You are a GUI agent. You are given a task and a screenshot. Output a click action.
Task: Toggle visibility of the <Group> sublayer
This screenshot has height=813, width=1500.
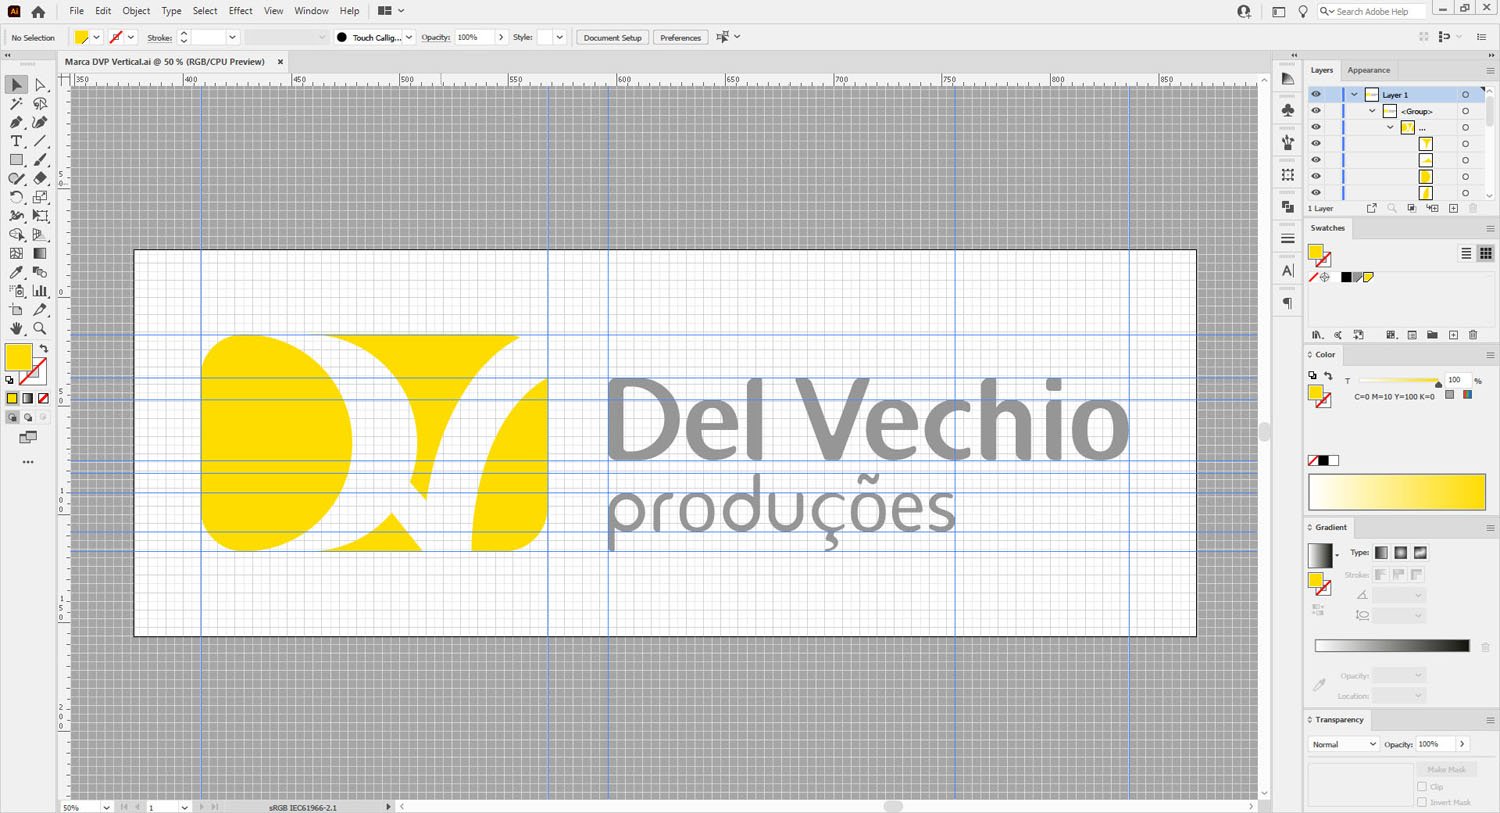pyautogui.click(x=1316, y=111)
